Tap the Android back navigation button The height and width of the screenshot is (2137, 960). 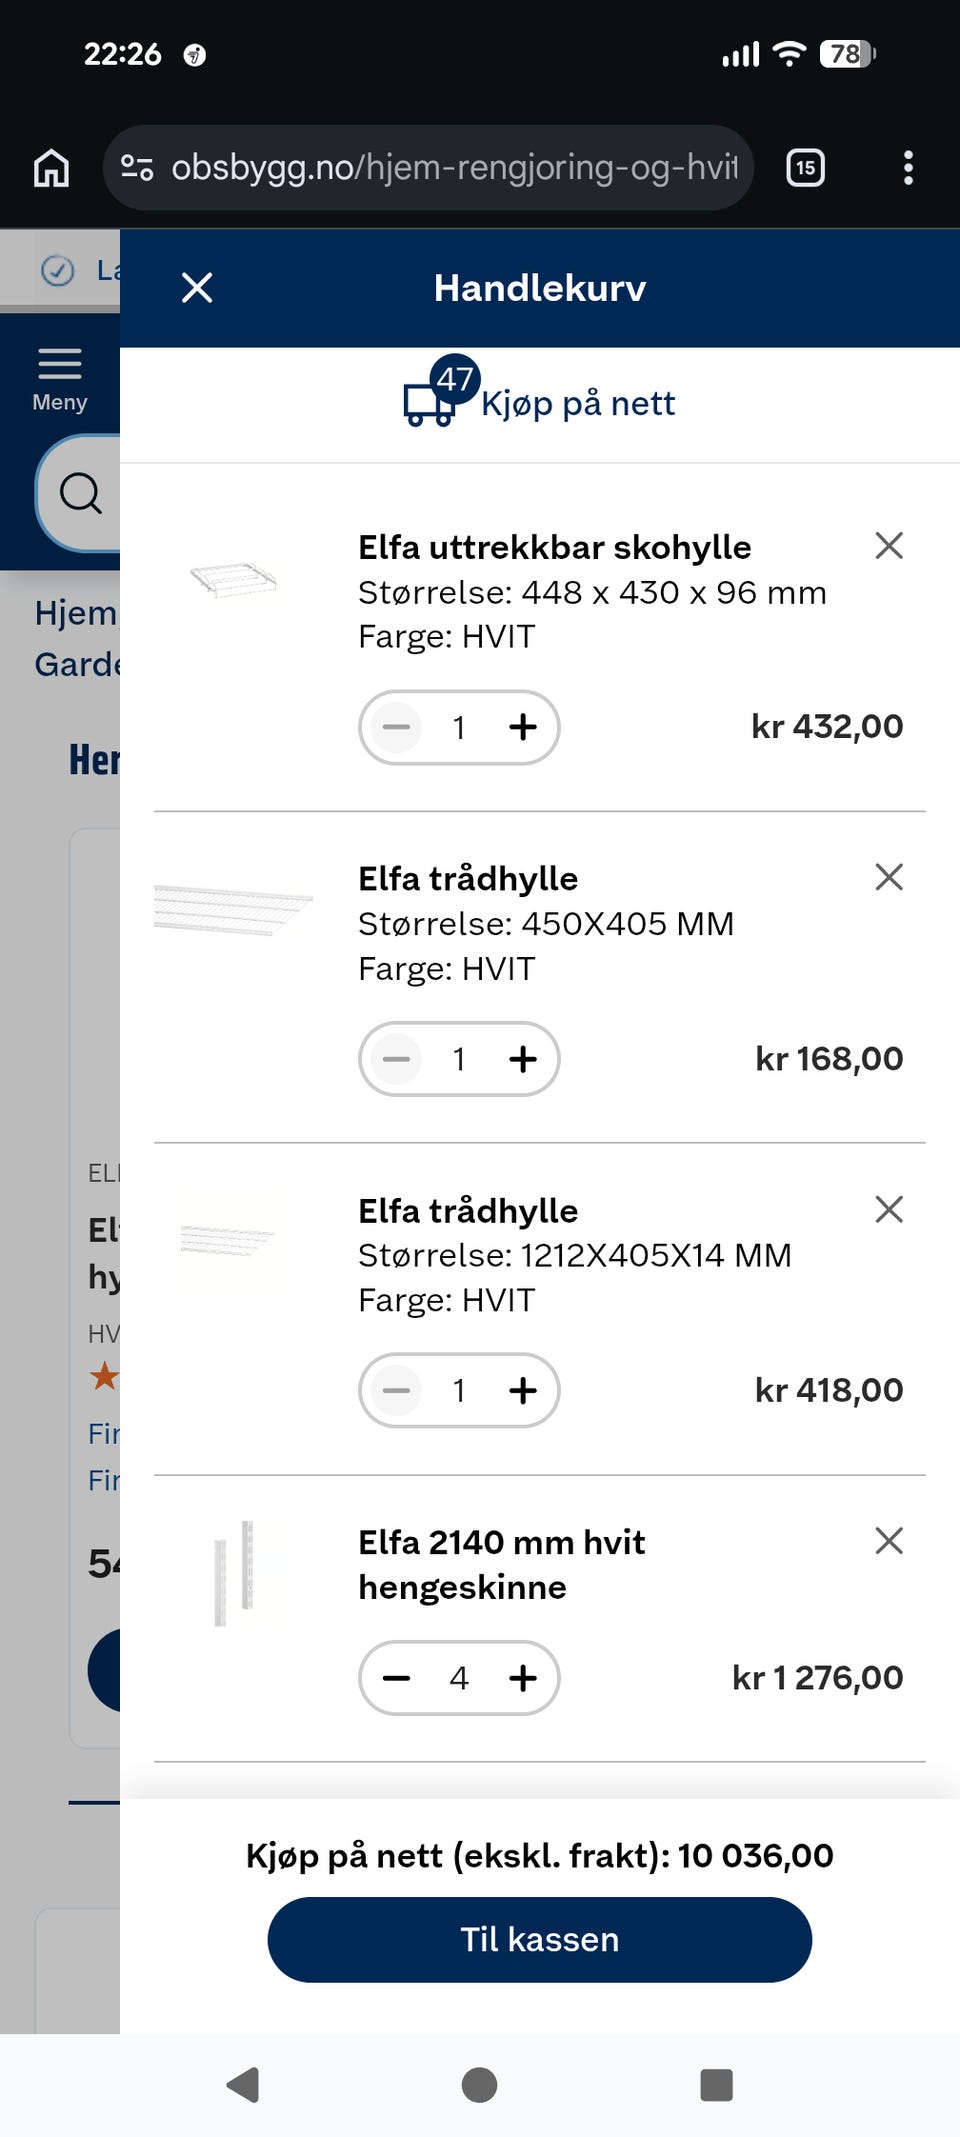tap(243, 2085)
